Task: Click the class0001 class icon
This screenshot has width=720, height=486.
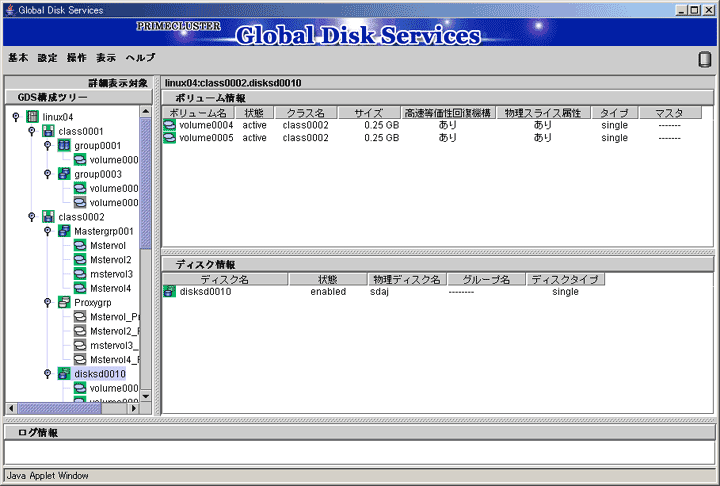Action: 48,131
